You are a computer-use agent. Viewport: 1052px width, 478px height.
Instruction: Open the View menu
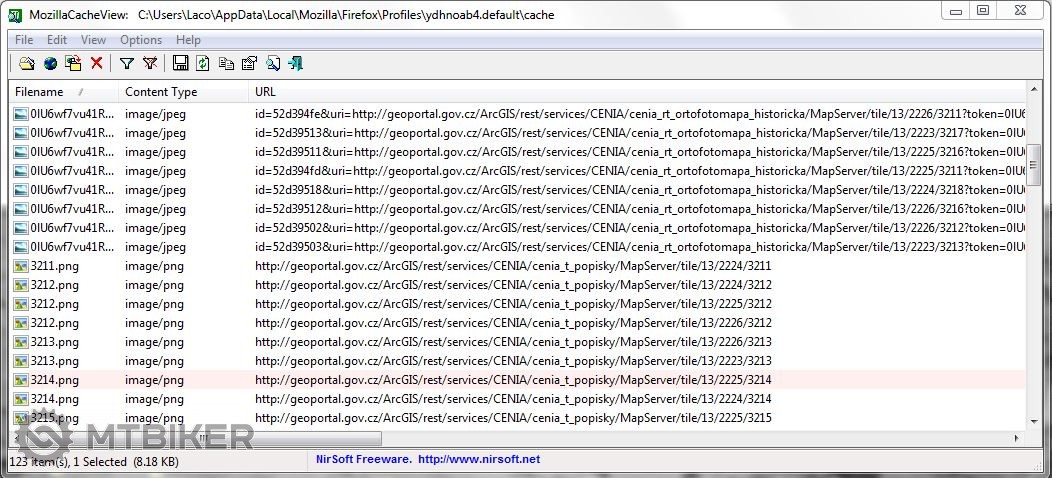(93, 40)
